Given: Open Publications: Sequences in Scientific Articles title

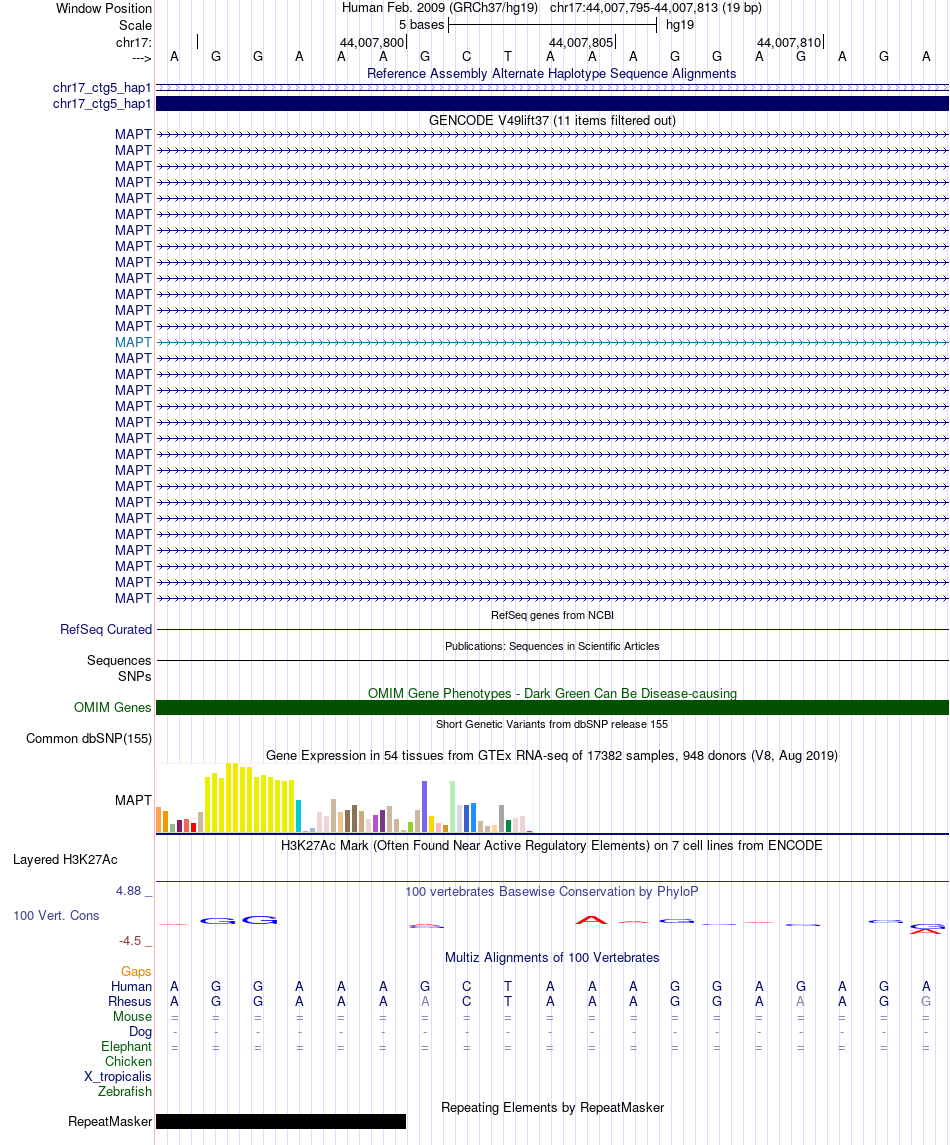Looking at the screenshot, I should click(552, 646).
